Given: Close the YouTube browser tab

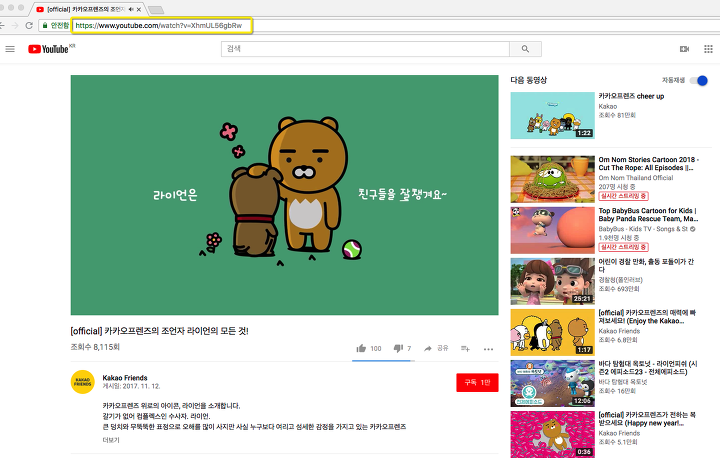Looking at the screenshot, I should tap(139, 9).
